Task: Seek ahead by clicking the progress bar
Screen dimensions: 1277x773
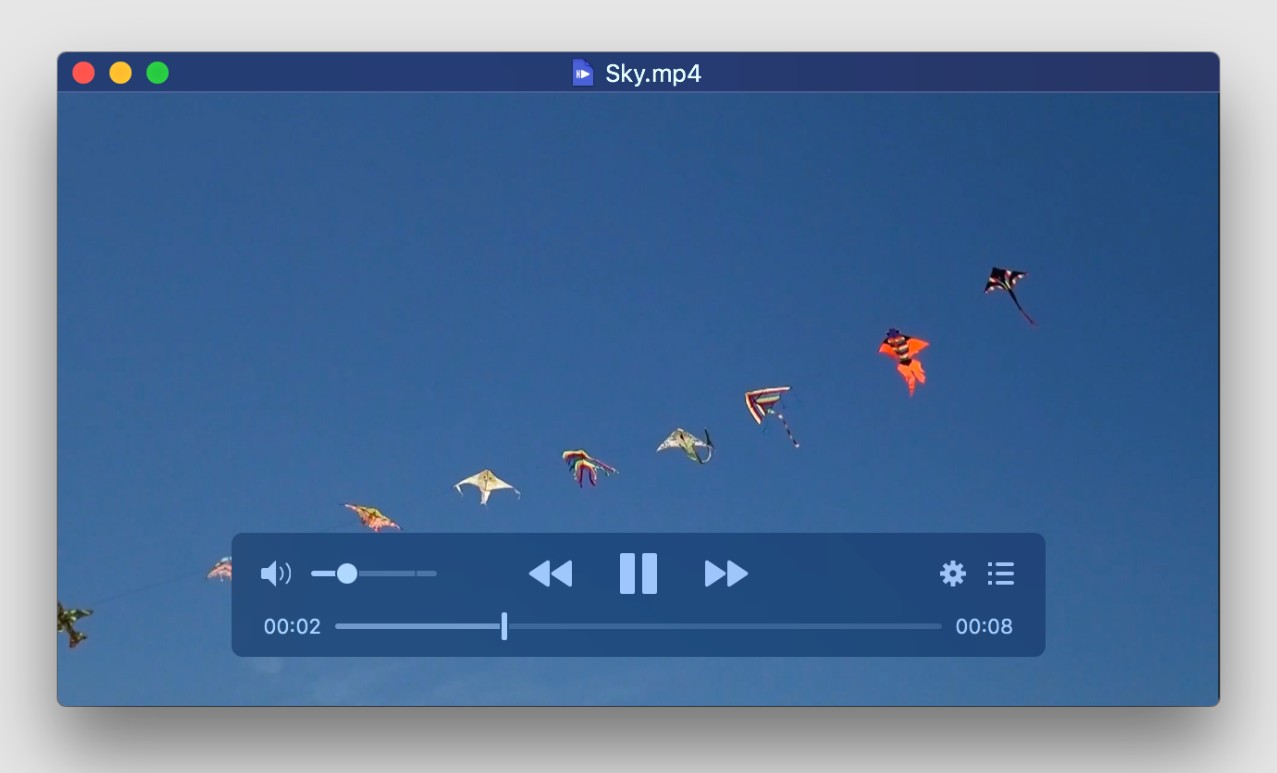Action: pos(700,626)
